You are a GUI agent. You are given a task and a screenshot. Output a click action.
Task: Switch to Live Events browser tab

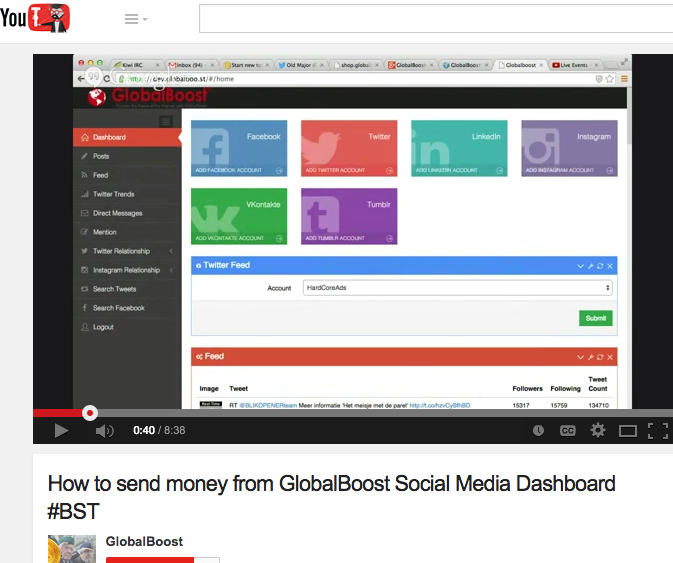pyautogui.click(x=576, y=65)
